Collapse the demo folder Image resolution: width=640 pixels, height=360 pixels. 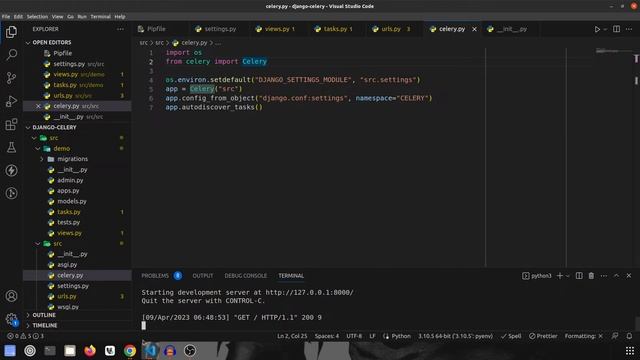coord(38,149)
